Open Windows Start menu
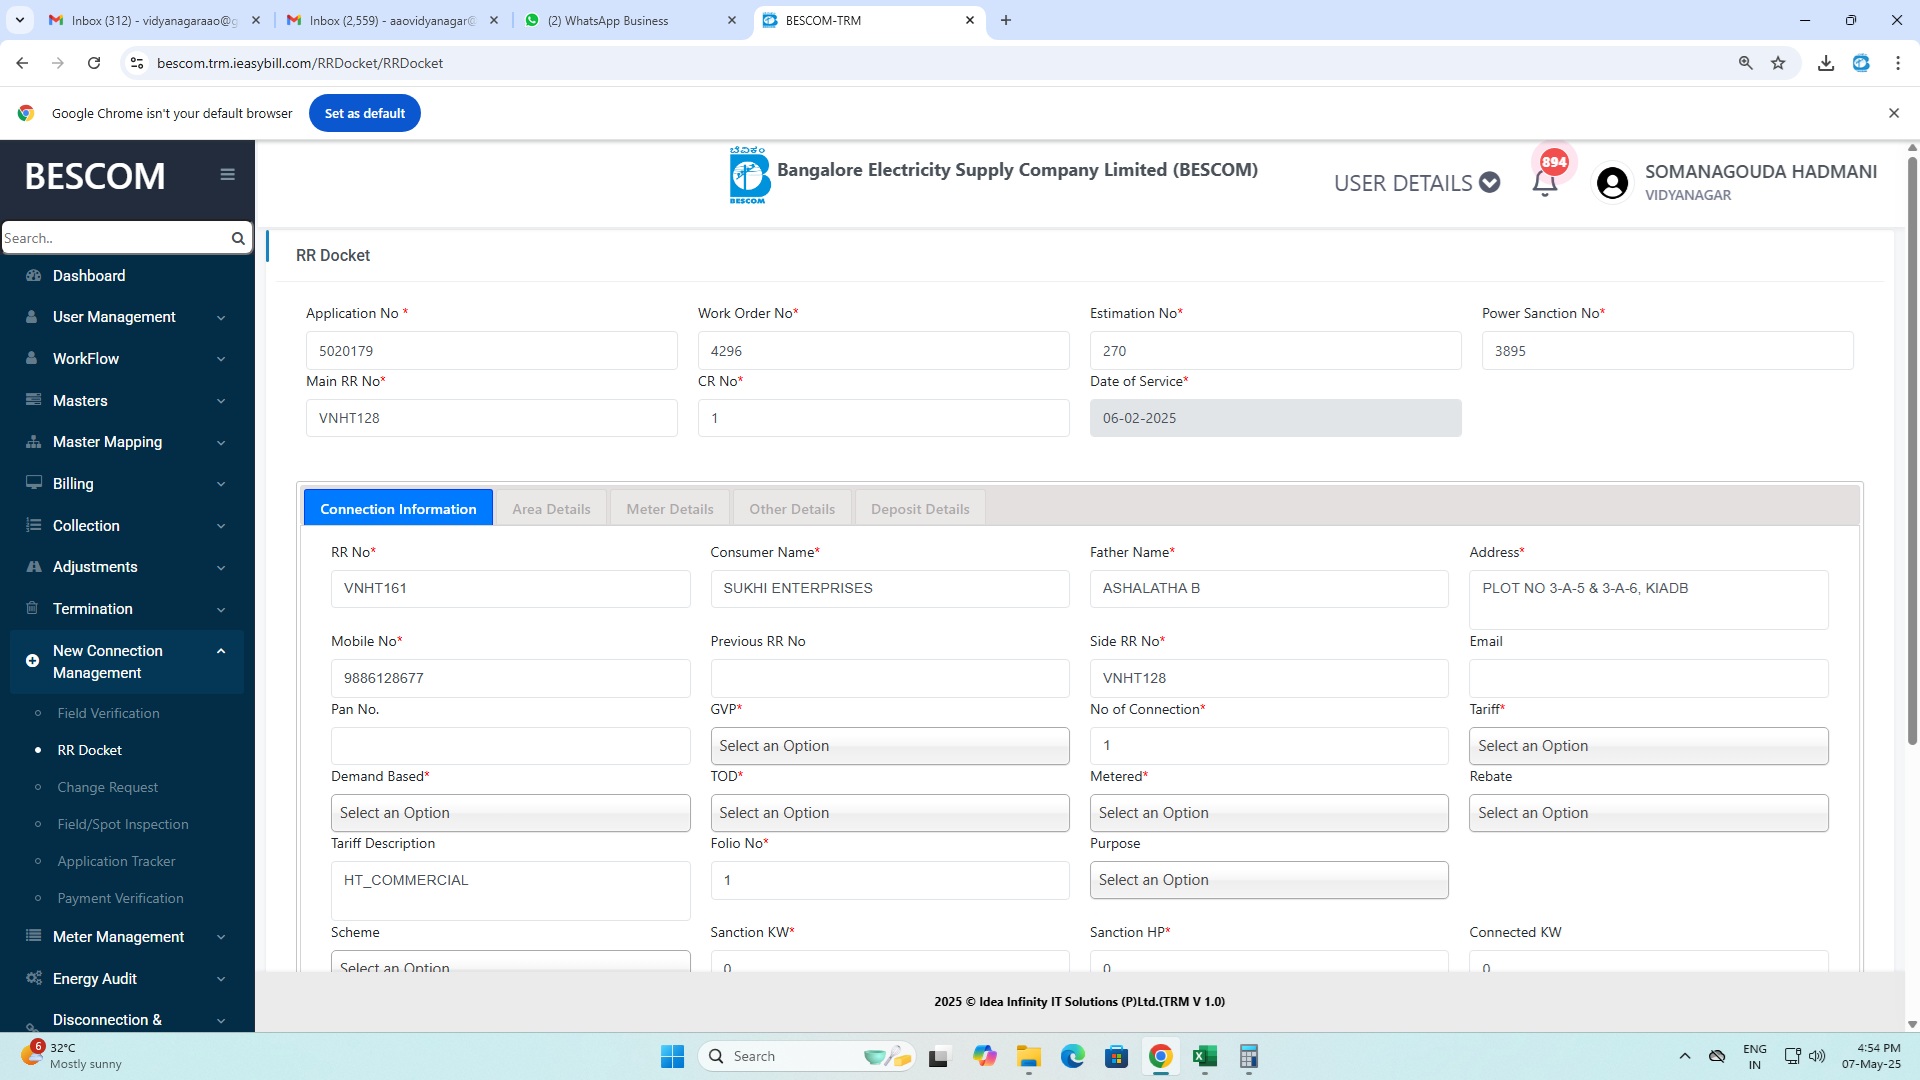 (673, 1056)
